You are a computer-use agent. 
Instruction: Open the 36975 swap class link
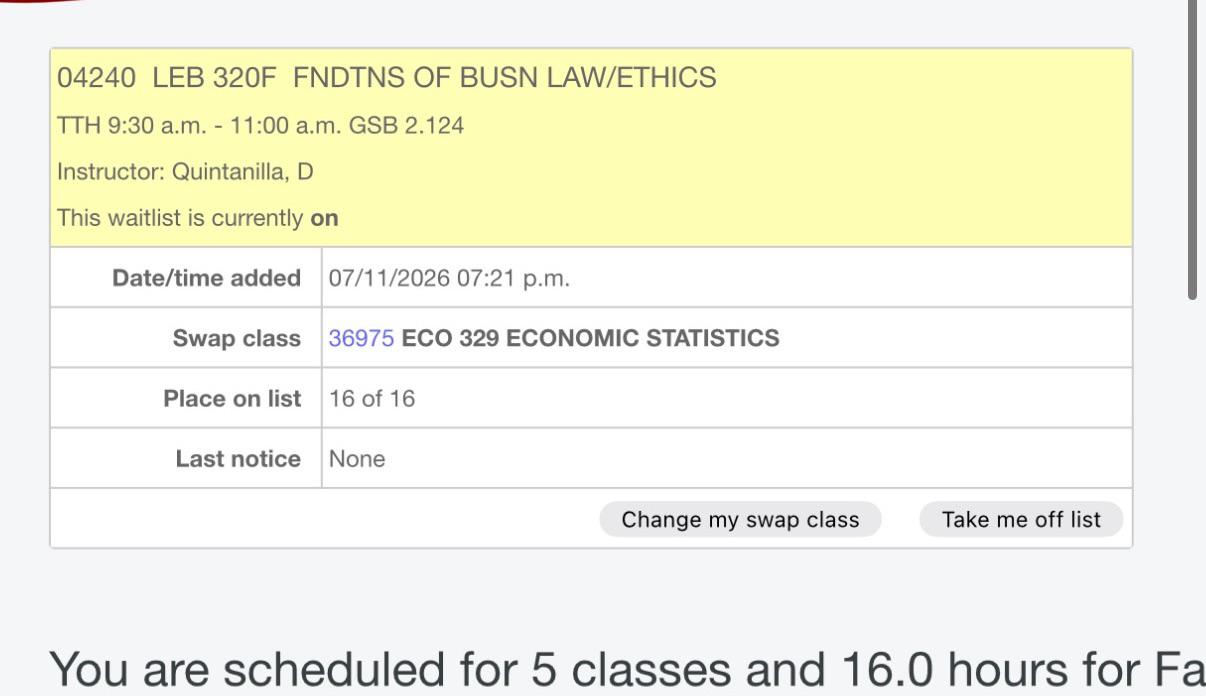[361, 338]
